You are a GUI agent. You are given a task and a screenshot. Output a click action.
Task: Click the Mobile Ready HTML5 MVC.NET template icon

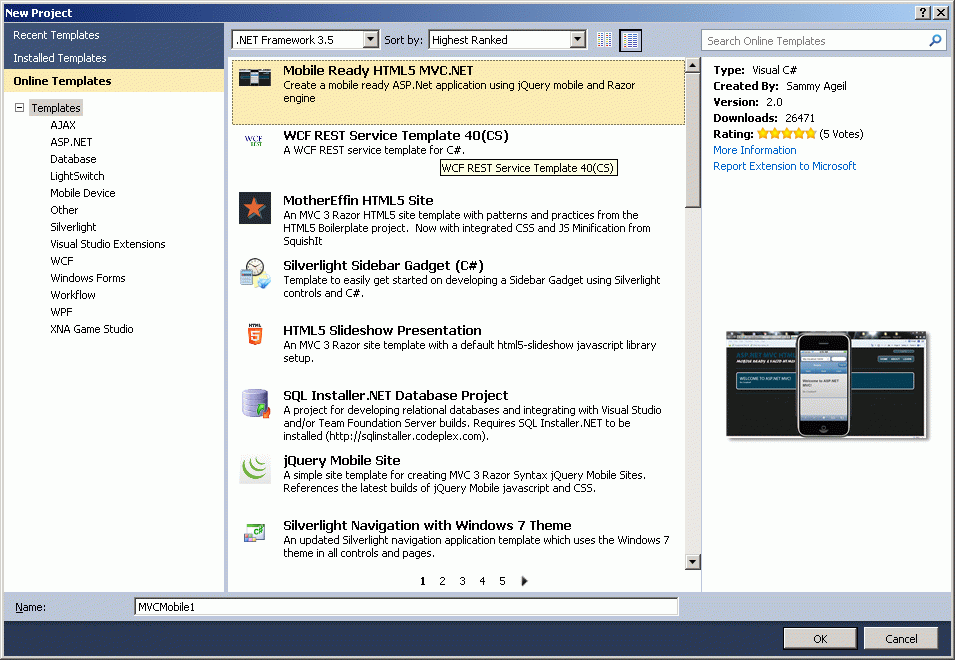[255, 77]
